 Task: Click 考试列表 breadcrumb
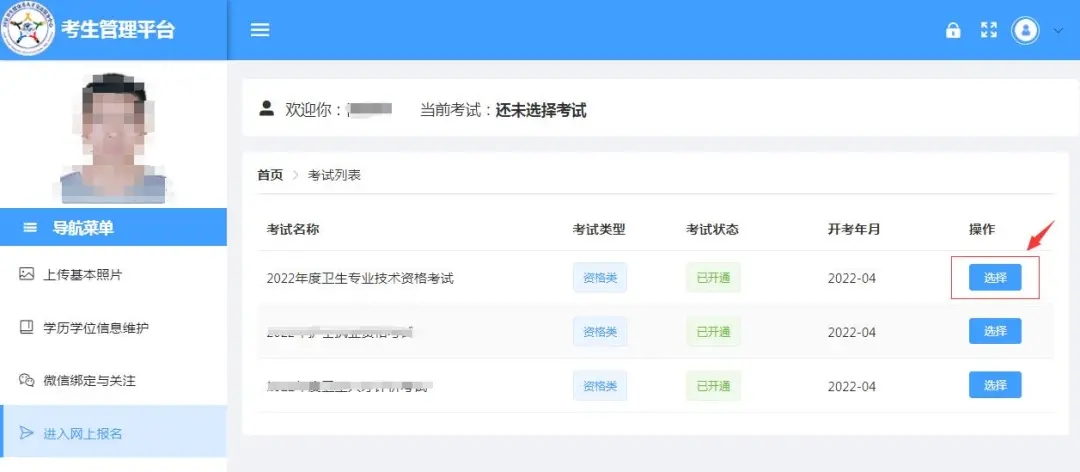tap(334, 175)
